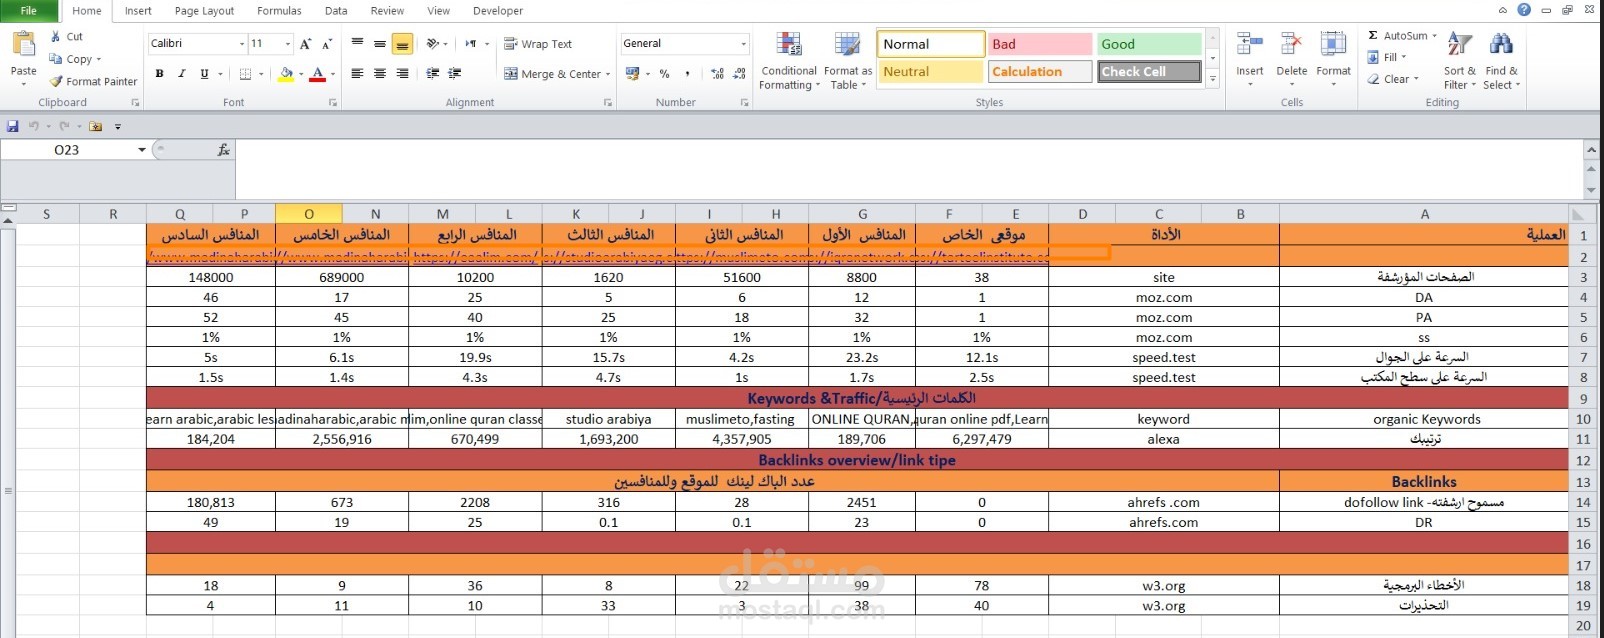Open Find & Select binoculars
This screenshot has height=638, width=1604.
tap(1501, 60)
